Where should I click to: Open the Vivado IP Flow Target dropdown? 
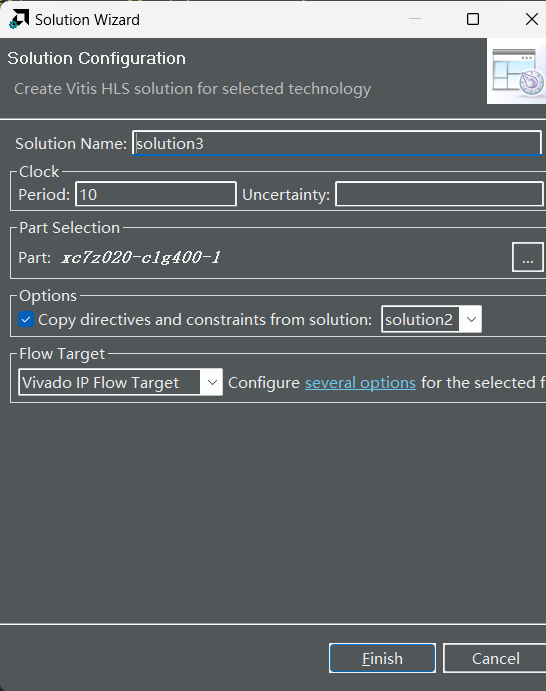tap(120, 382)
